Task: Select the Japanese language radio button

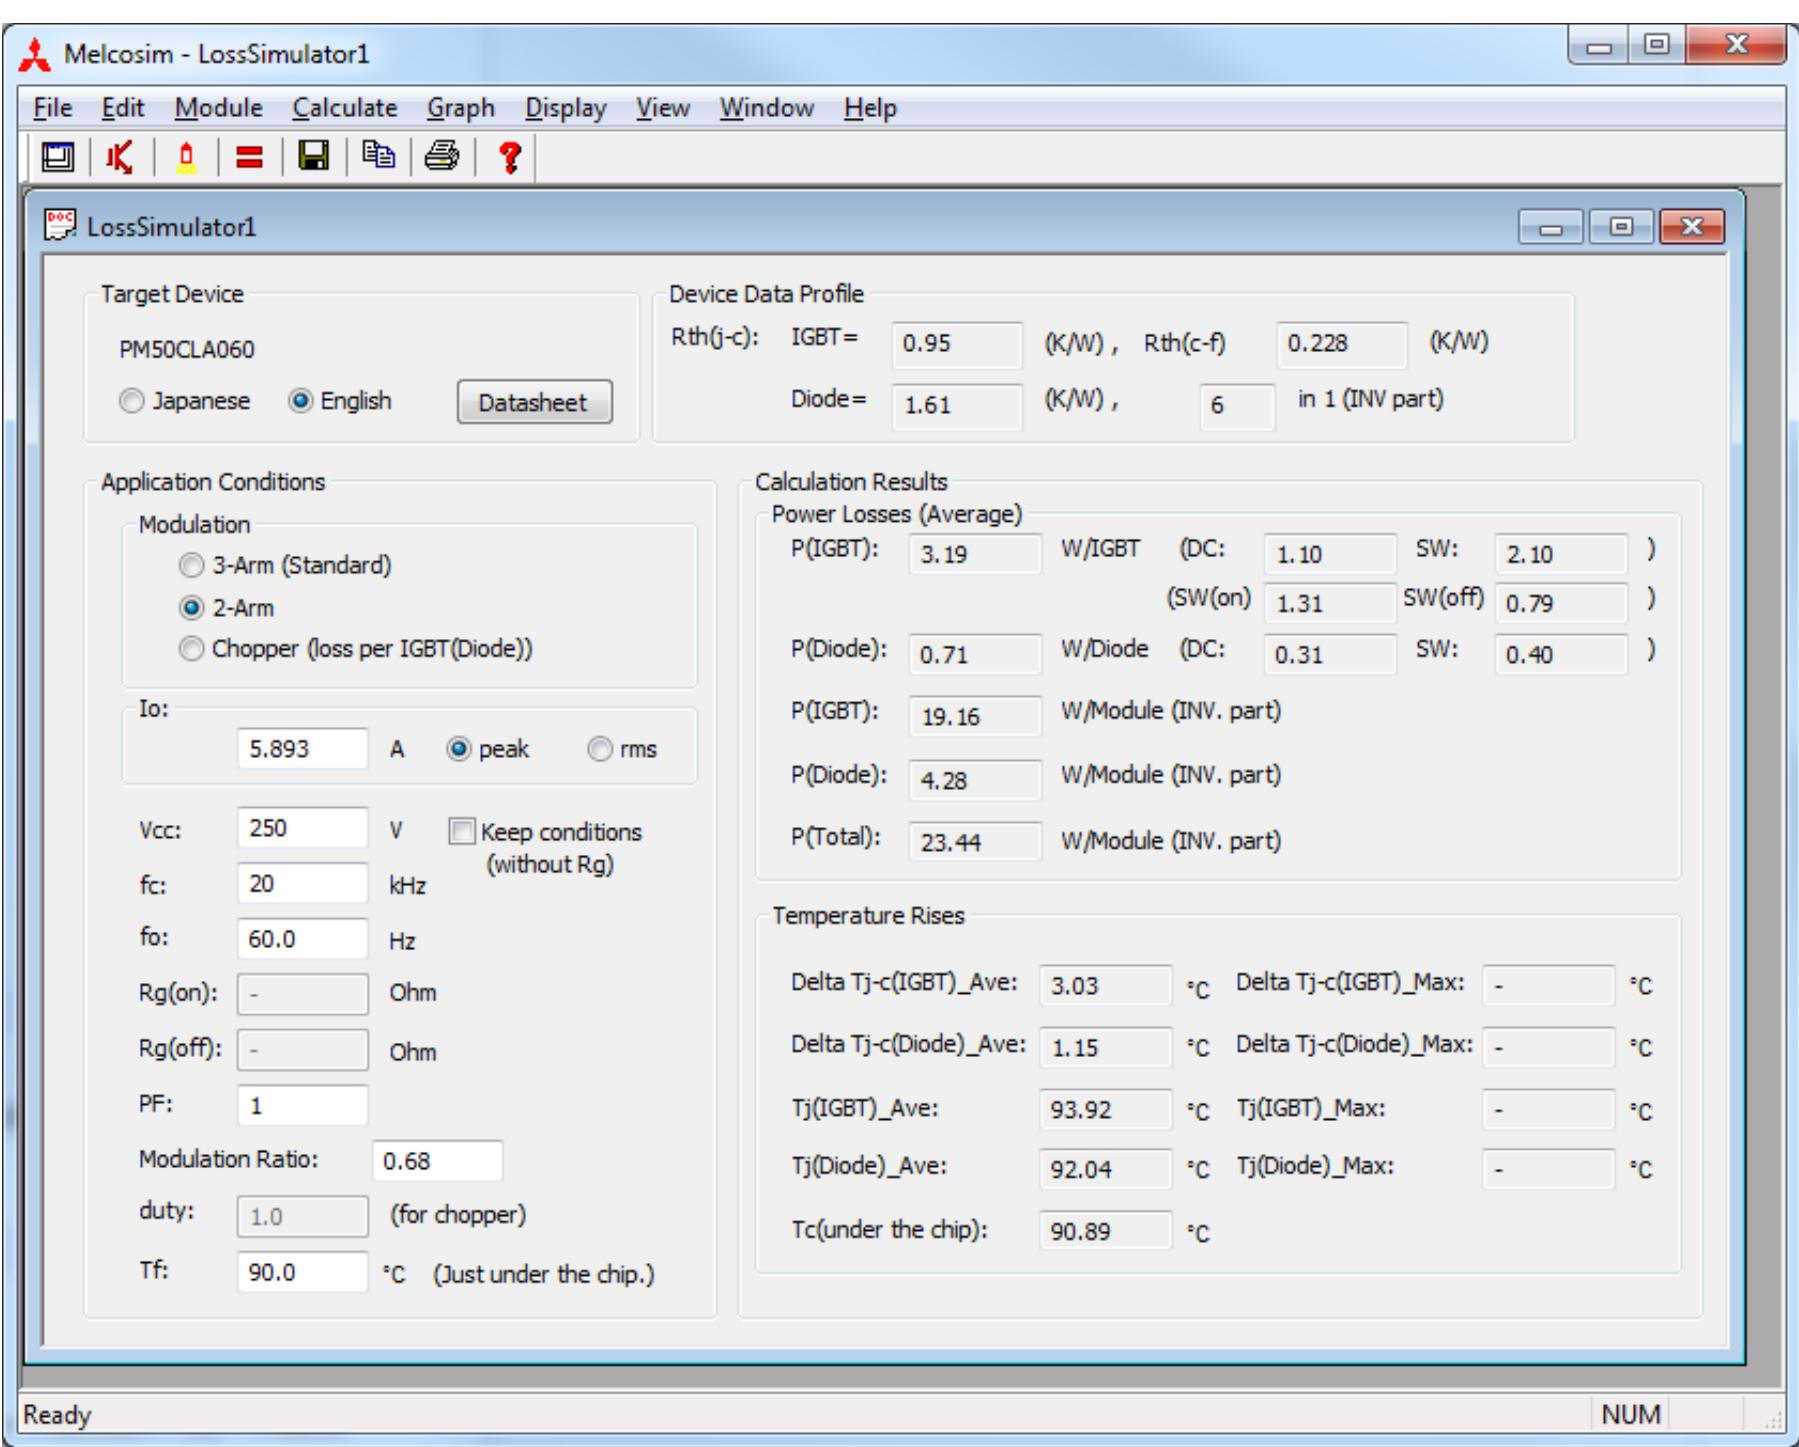Action: [131, 401]
